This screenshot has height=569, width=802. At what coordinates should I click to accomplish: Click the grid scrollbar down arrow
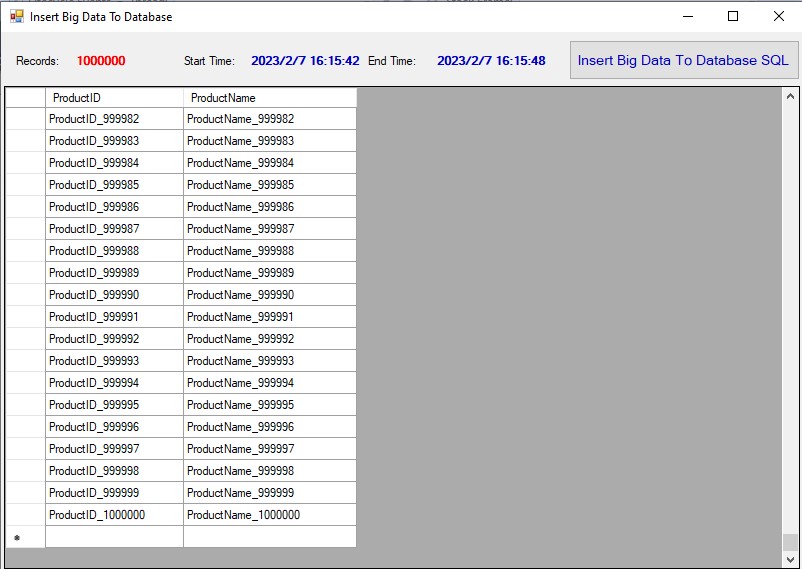(790, 559)
